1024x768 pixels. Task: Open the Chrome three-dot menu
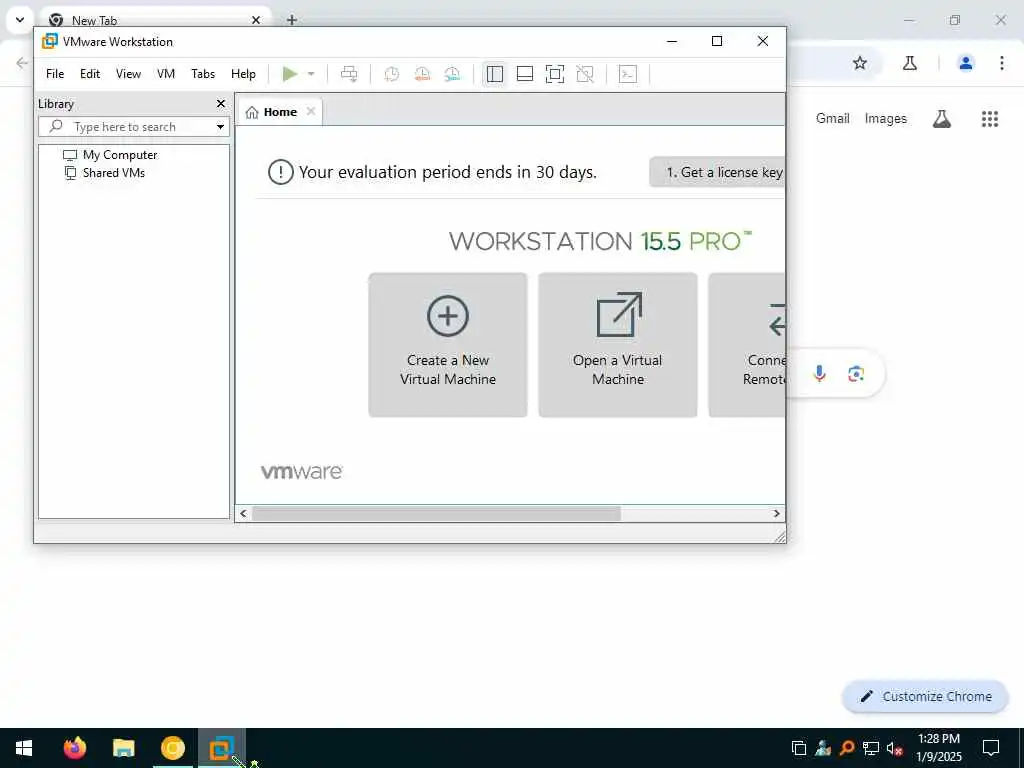tap(1002, 63)
